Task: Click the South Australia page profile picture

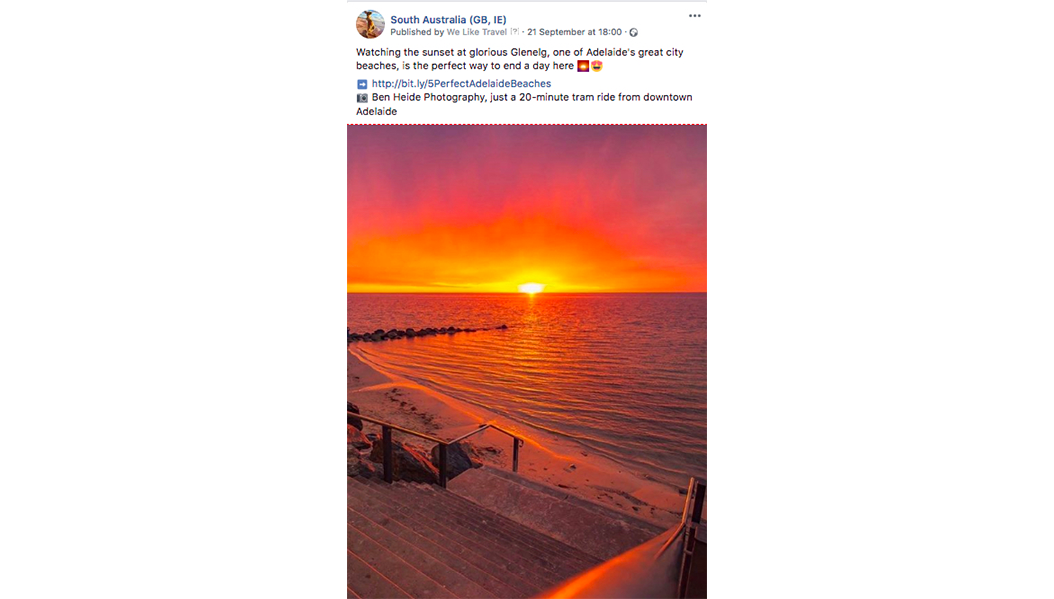Action: 370,25
